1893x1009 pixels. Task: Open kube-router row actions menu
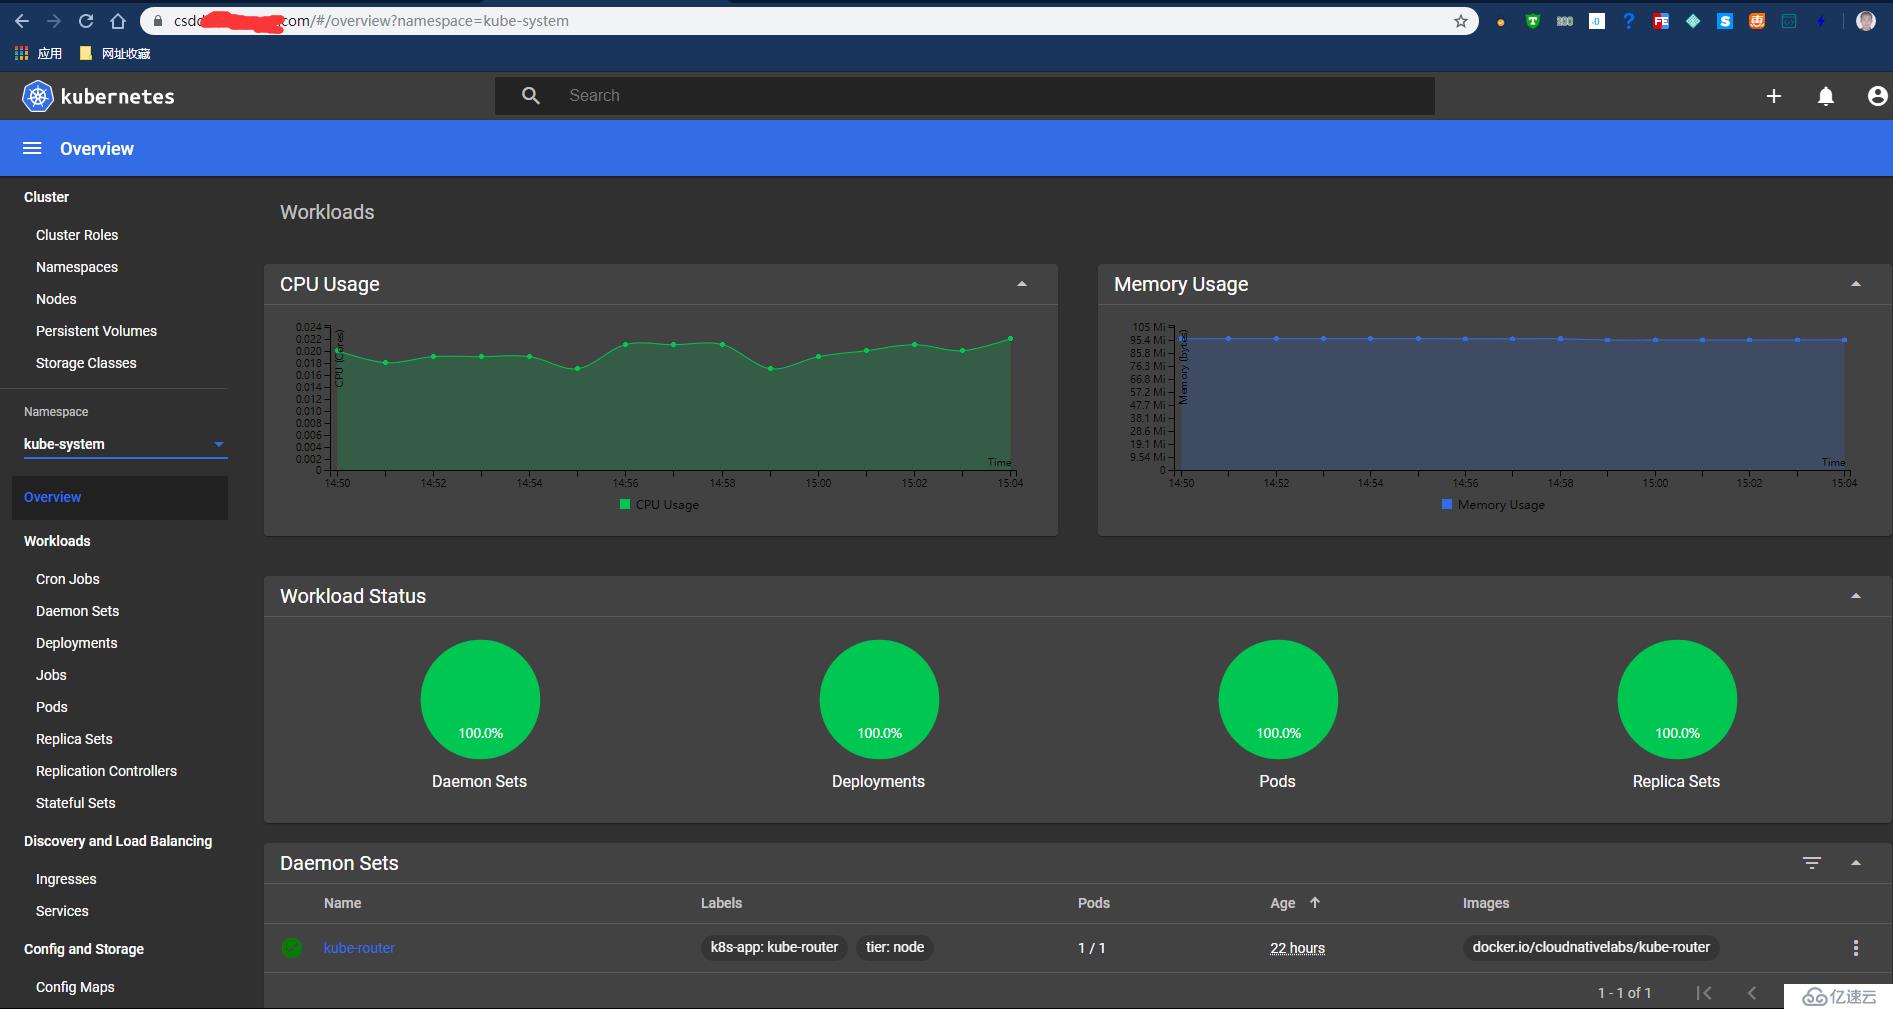[1856, 948]
